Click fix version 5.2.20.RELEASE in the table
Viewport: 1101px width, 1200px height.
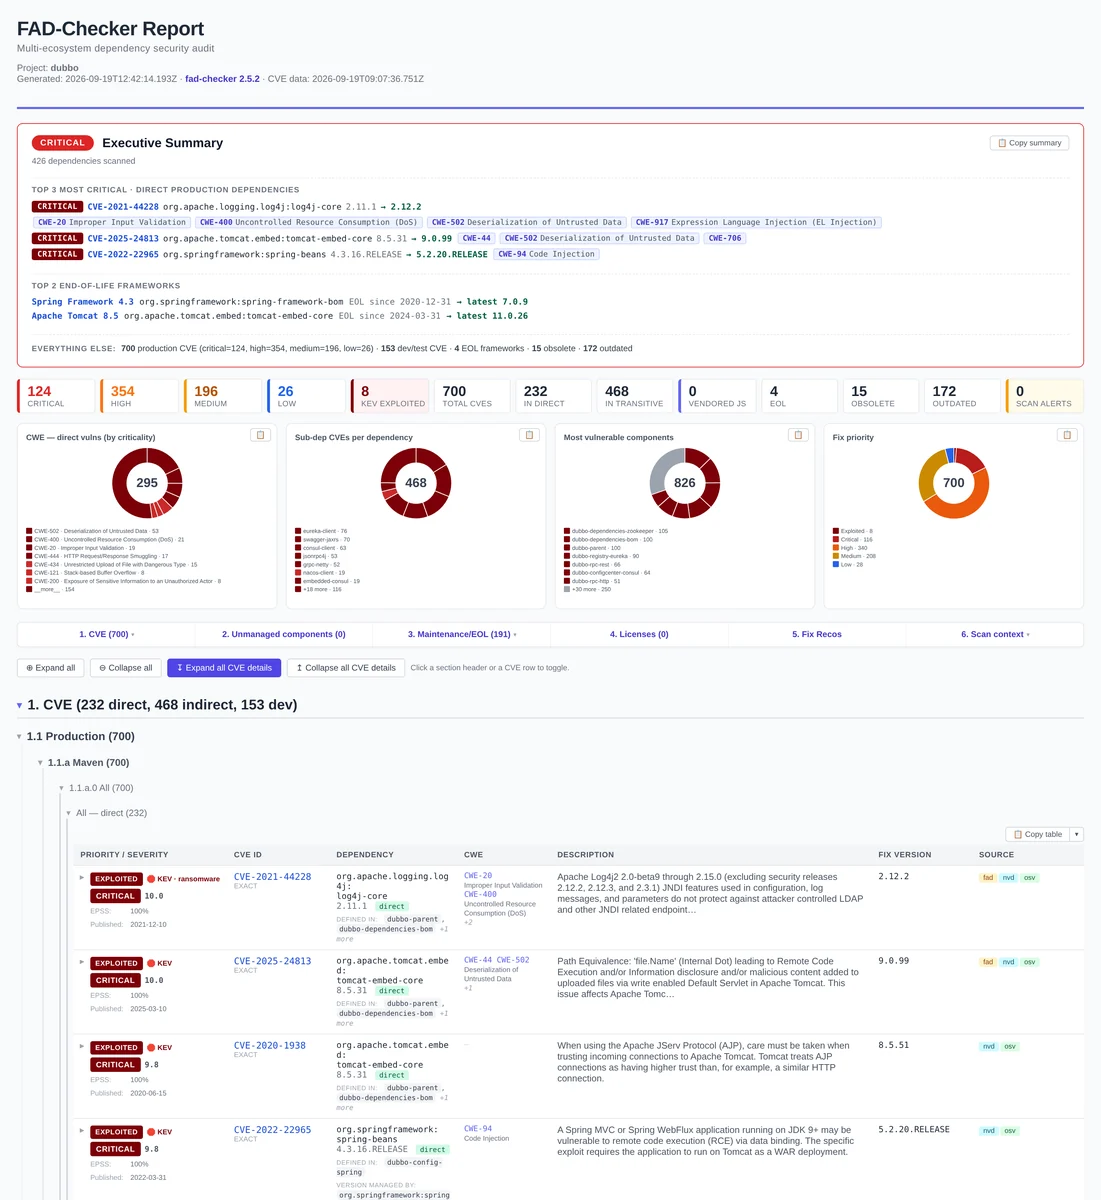pyautogui.click(x=914, y=1130)
